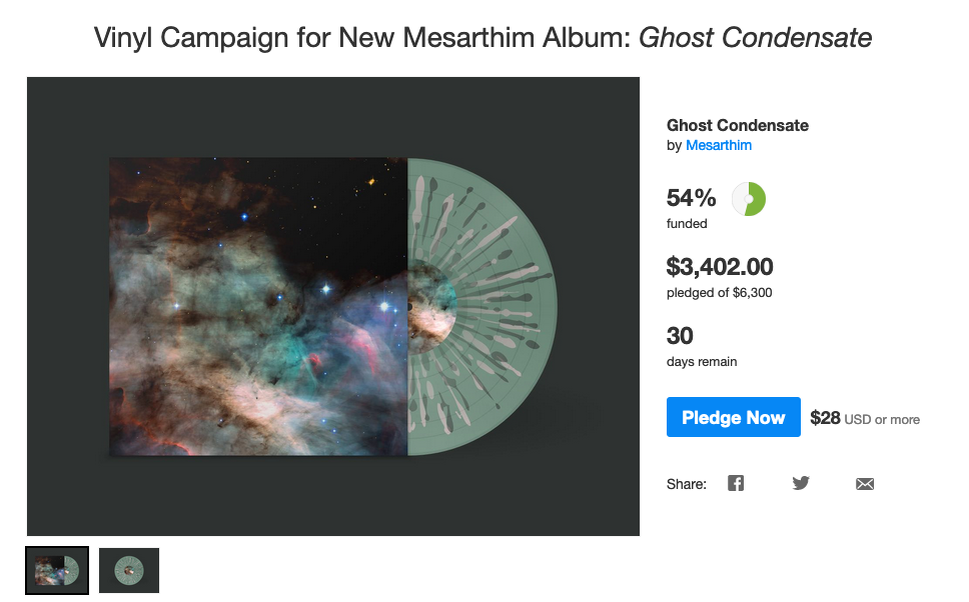
Task: Click the 'days remain' caption
Action: tap(701, 362)
